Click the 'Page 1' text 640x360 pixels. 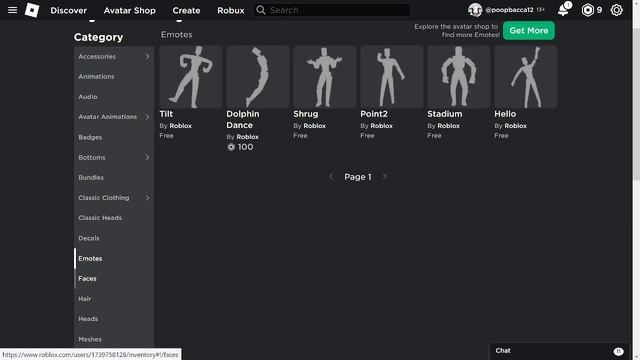358,177
